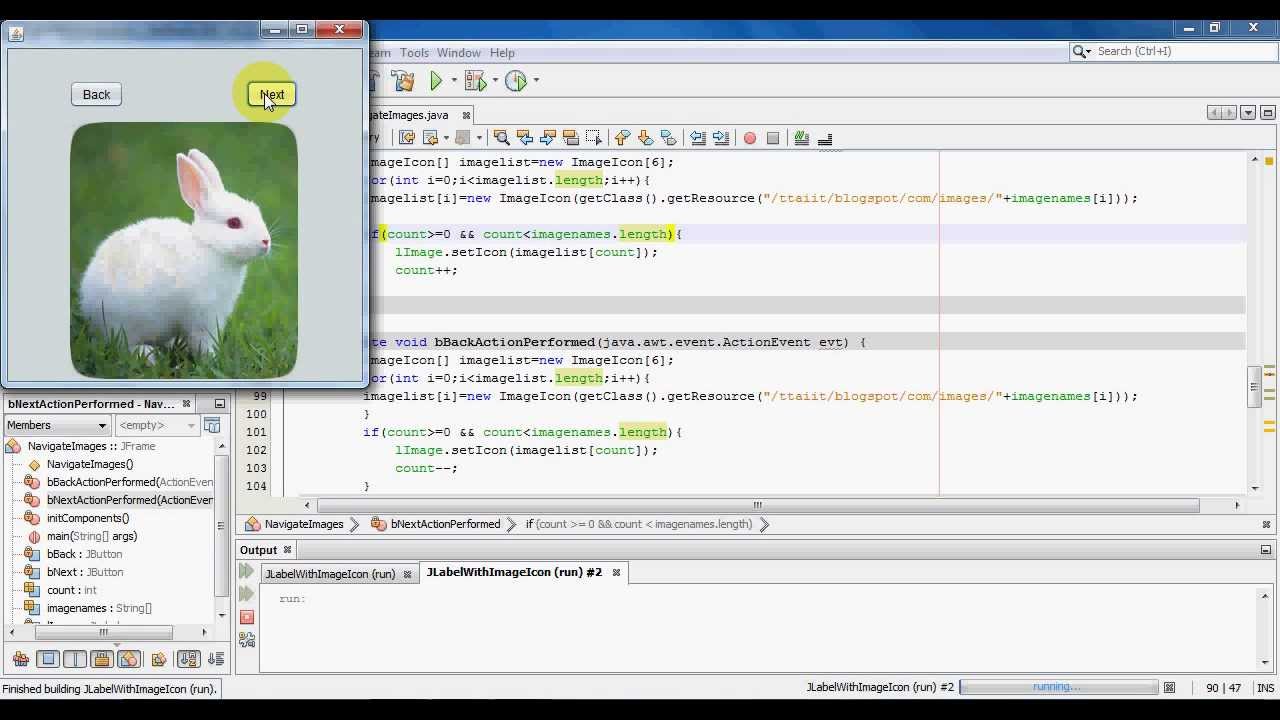Toggle Bookmark in the editor toolbar

pyautogui.click(x=669, y=138)
